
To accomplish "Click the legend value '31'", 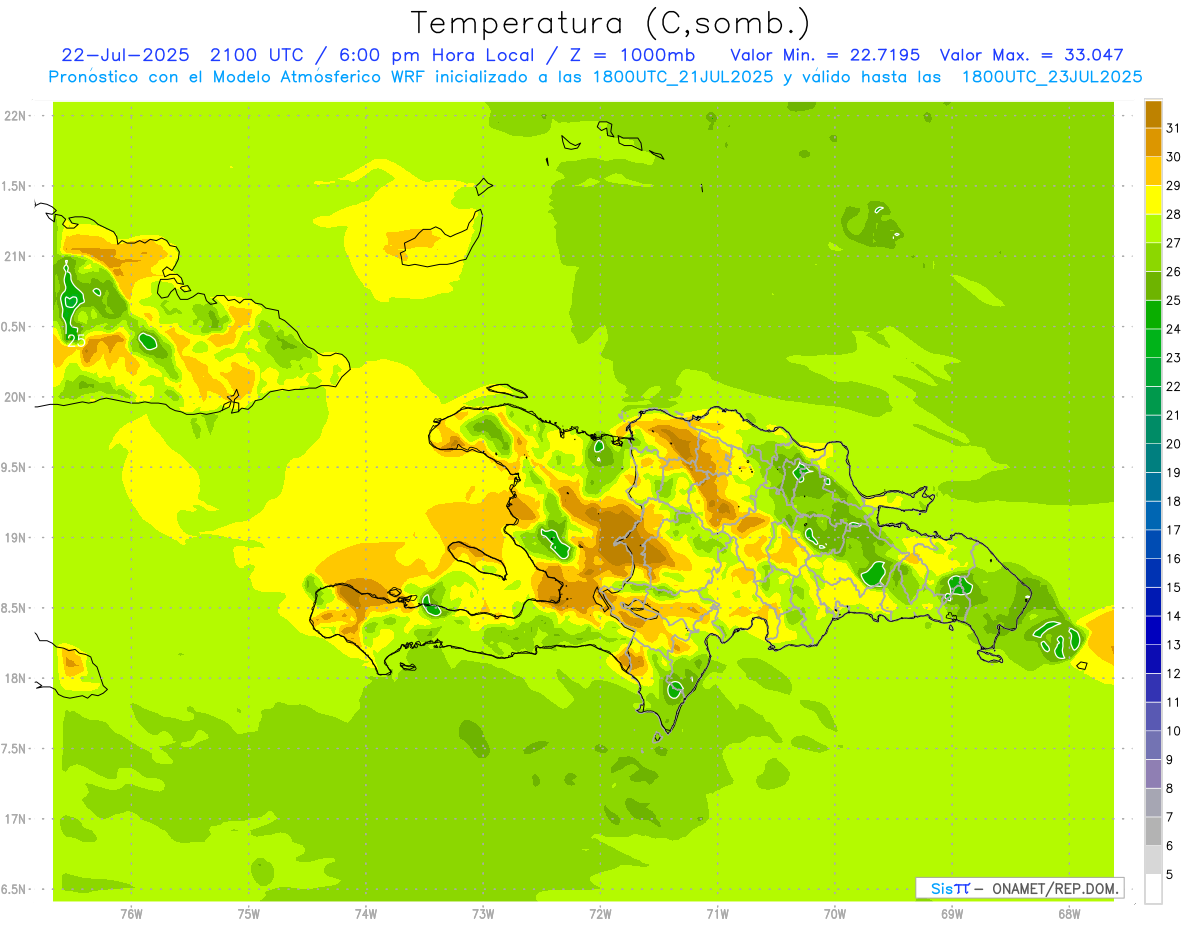I will click(x=1174, y=127).
